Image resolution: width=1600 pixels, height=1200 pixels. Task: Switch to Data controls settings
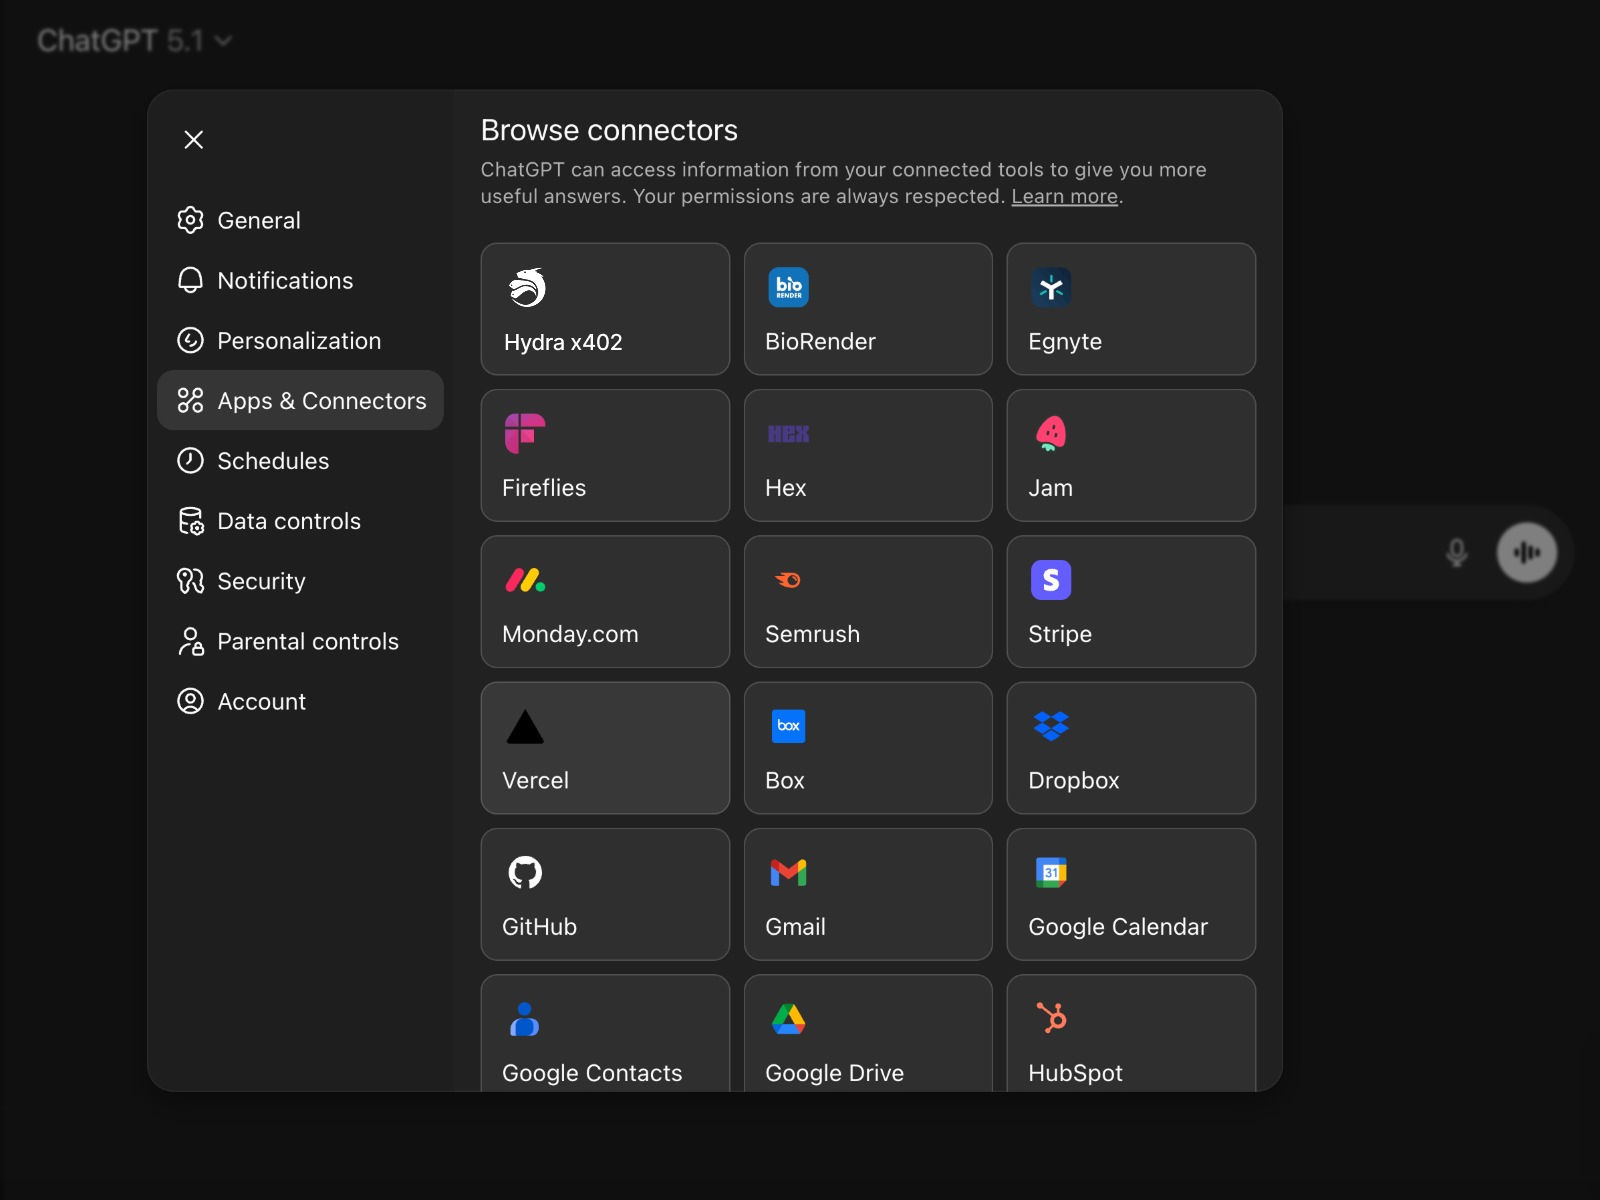[x=288, y=521]
